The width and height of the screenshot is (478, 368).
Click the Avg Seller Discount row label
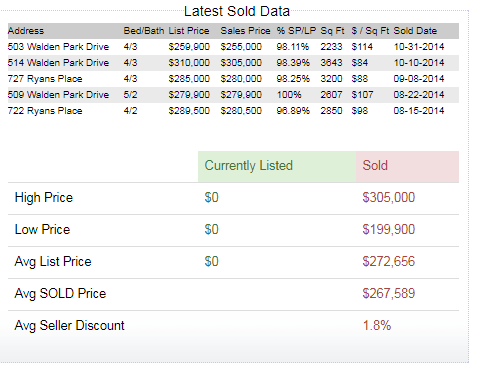pos(69,326)
